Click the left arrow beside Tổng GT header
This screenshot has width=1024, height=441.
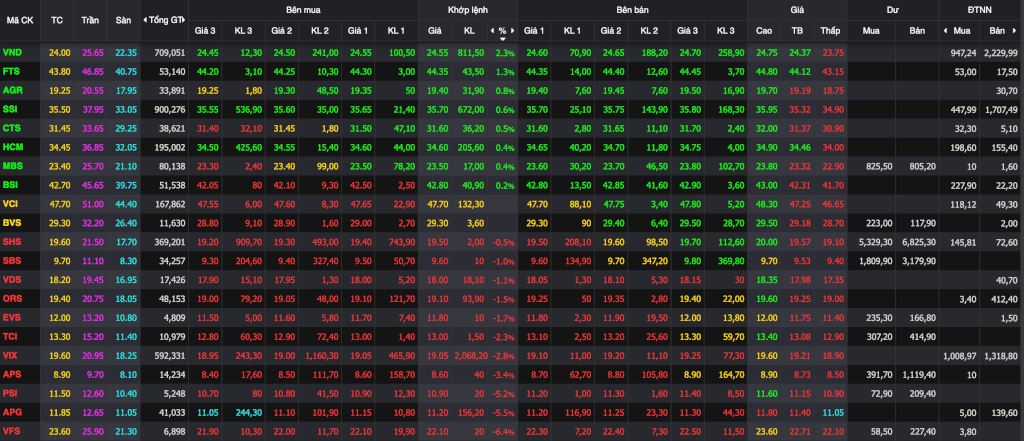[144, 20]
